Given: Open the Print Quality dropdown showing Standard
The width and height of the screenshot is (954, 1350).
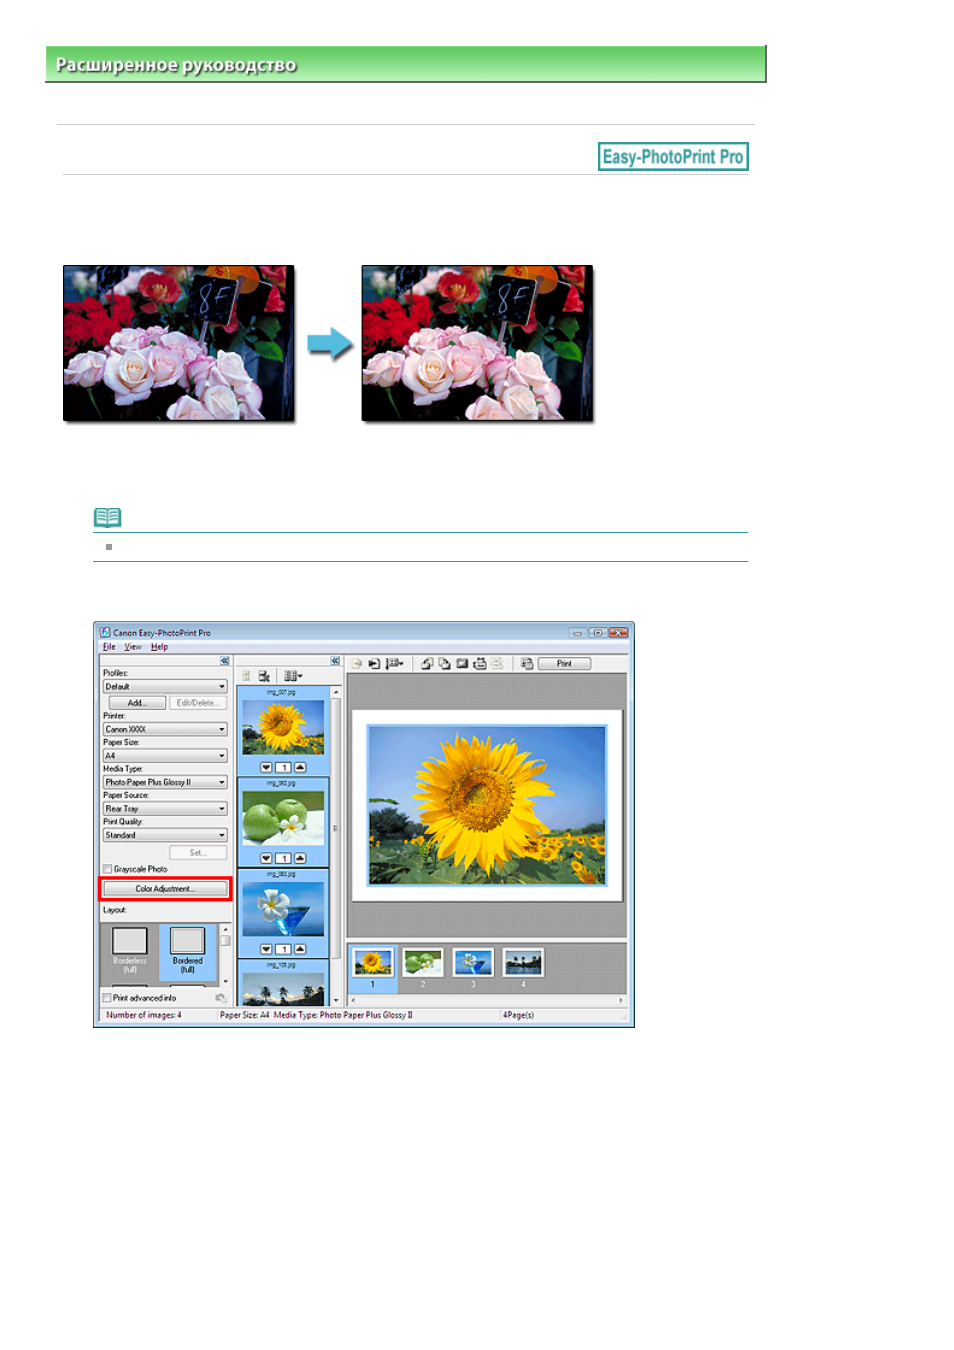Looking at the screenshot, I should (165, 835).
